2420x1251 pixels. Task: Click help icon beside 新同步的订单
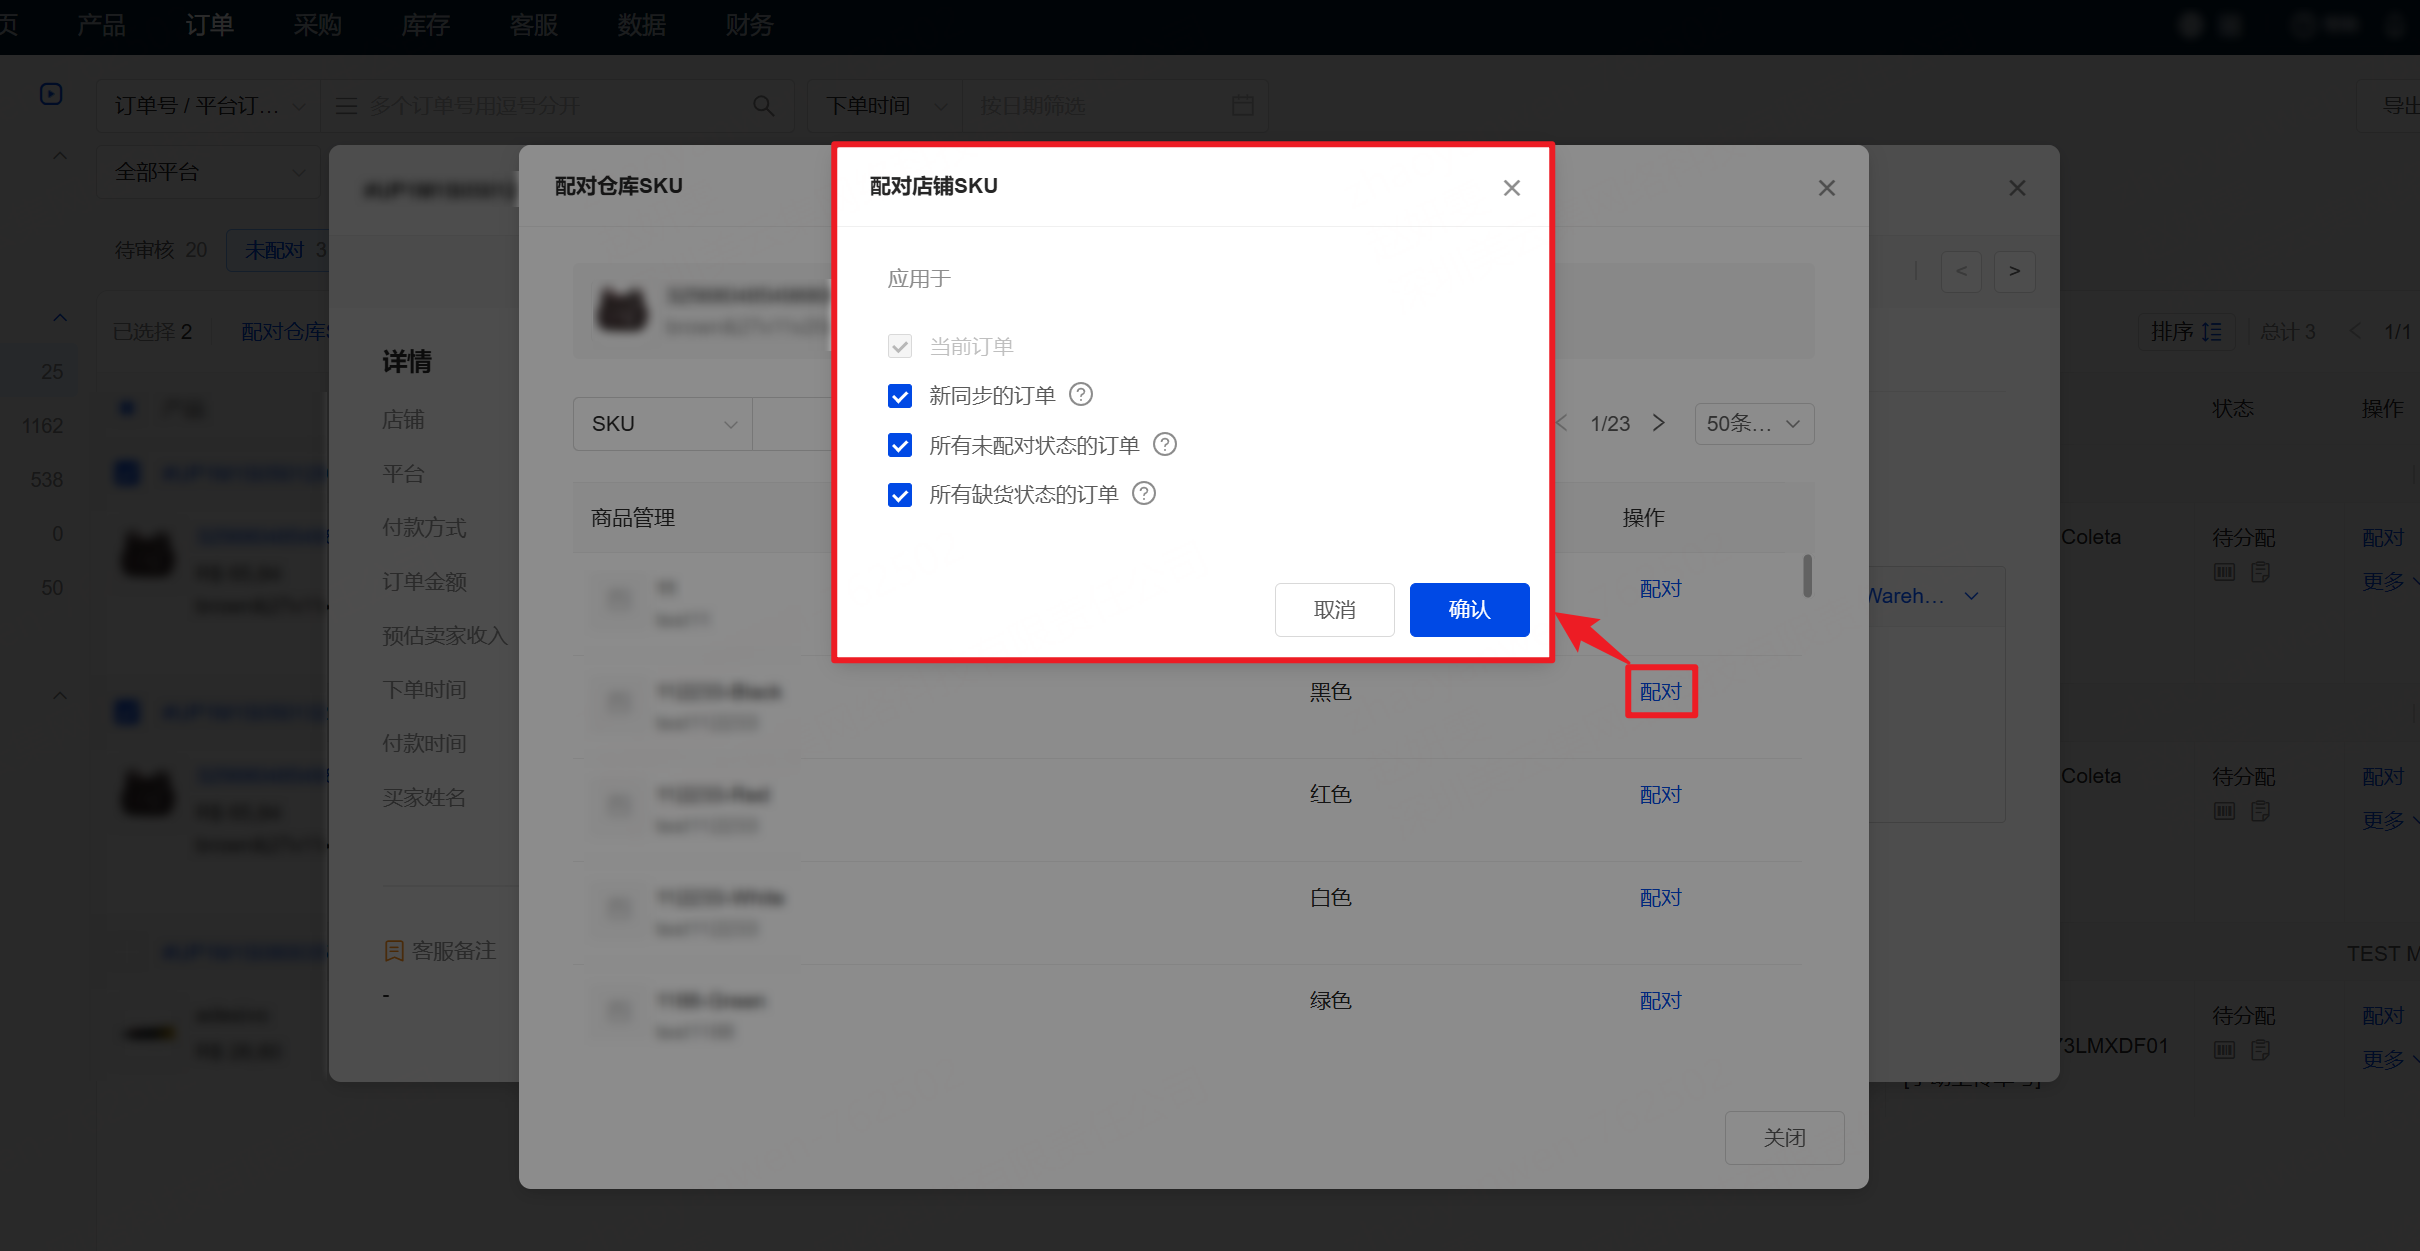[x=1080, y=395]
